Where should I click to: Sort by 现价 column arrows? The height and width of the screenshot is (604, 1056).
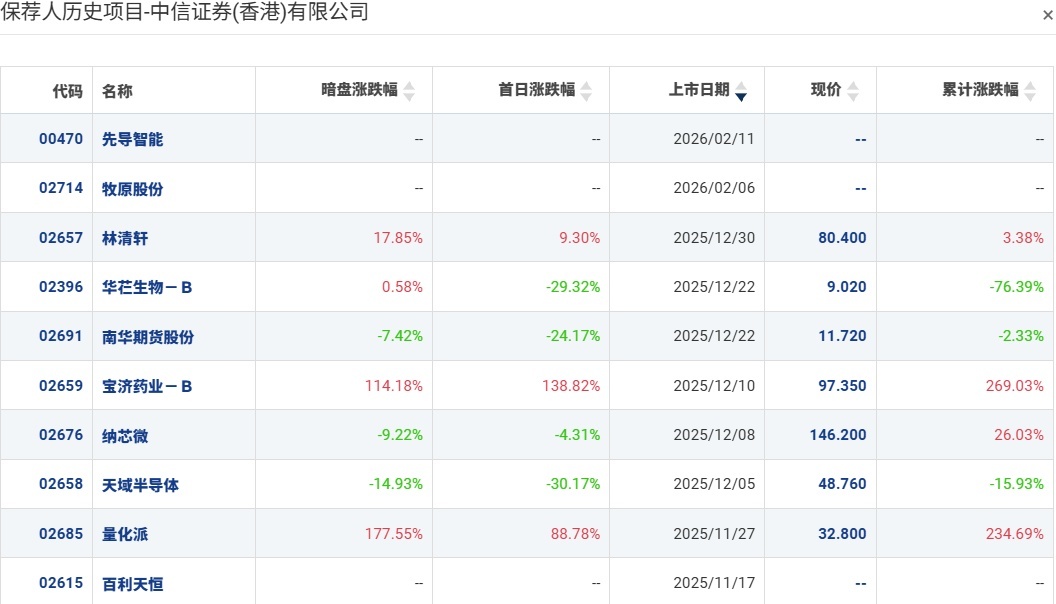853,90
